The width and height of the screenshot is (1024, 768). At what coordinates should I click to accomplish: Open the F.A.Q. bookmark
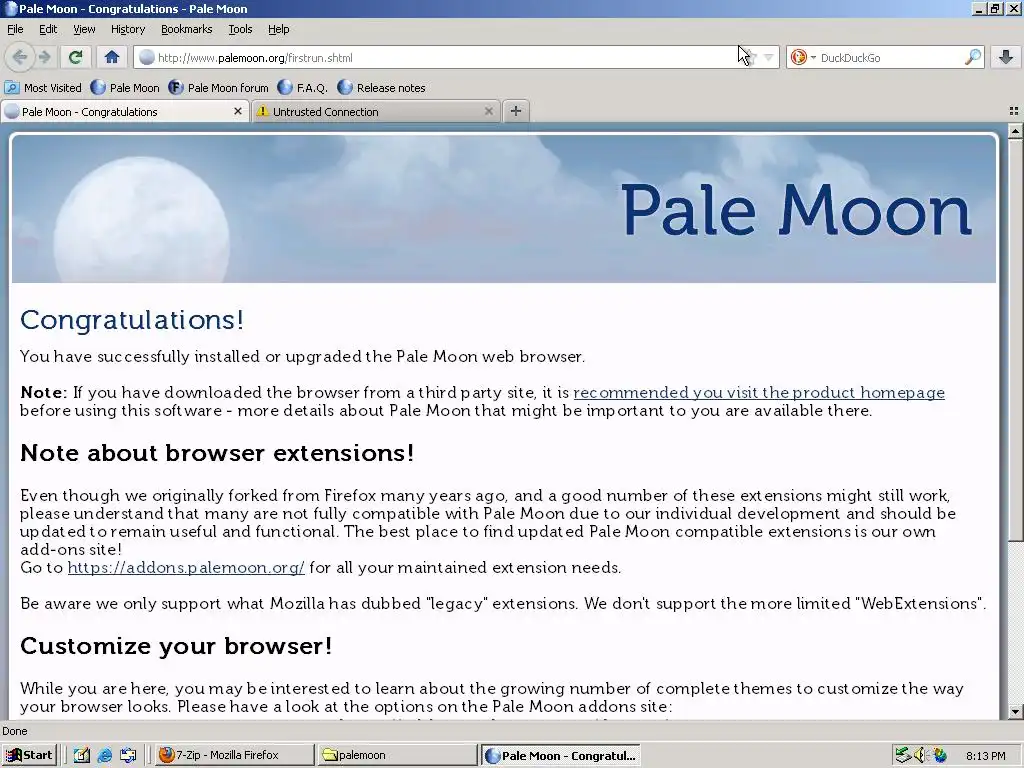click(x=302, y=88)
